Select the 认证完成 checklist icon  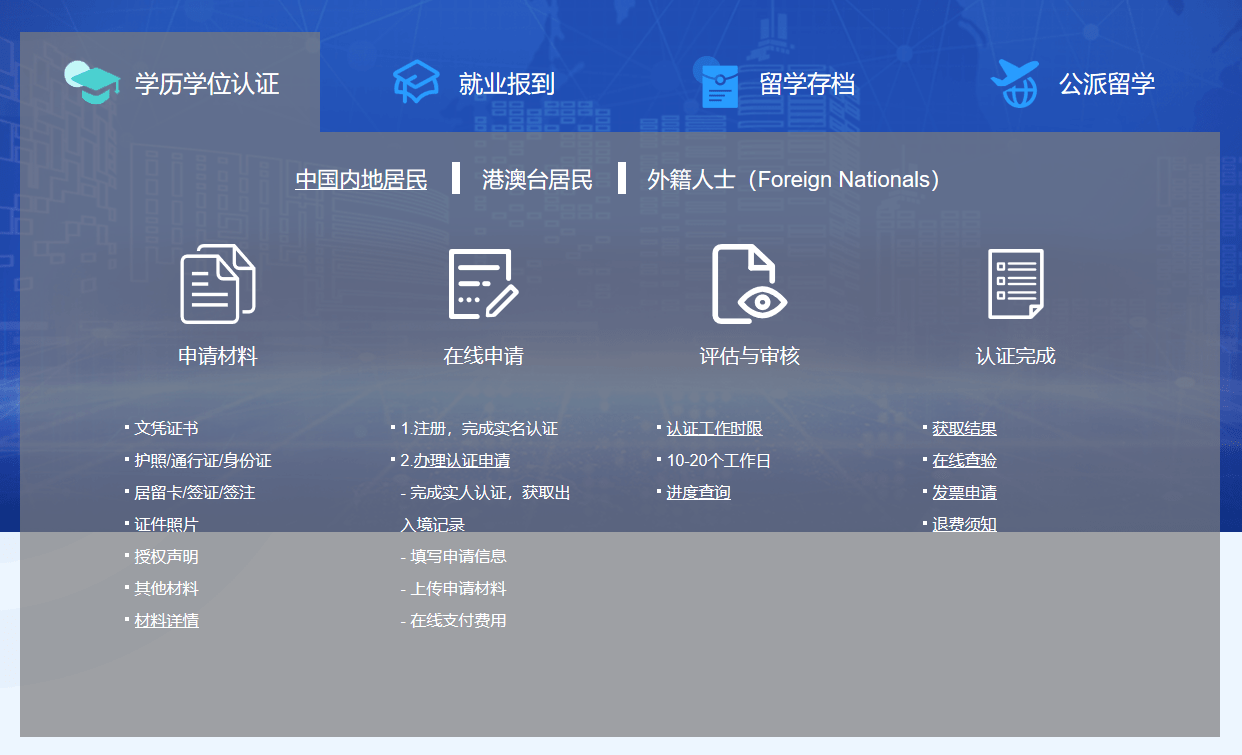click(1013, 285)
